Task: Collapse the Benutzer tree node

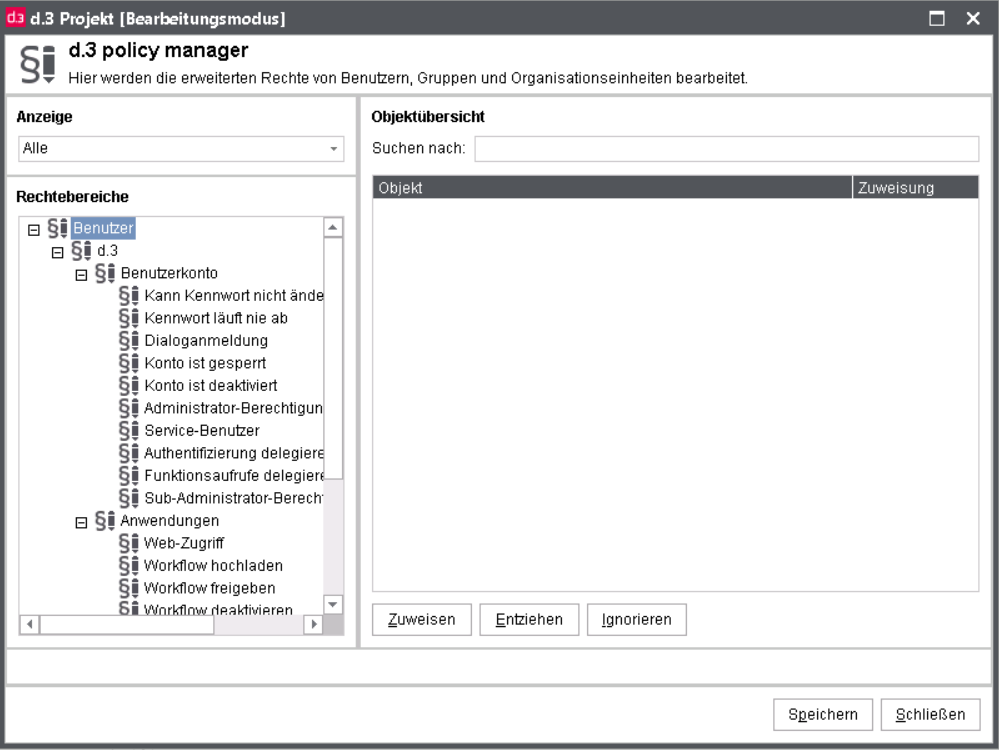Action: click(x=34, y=230)
